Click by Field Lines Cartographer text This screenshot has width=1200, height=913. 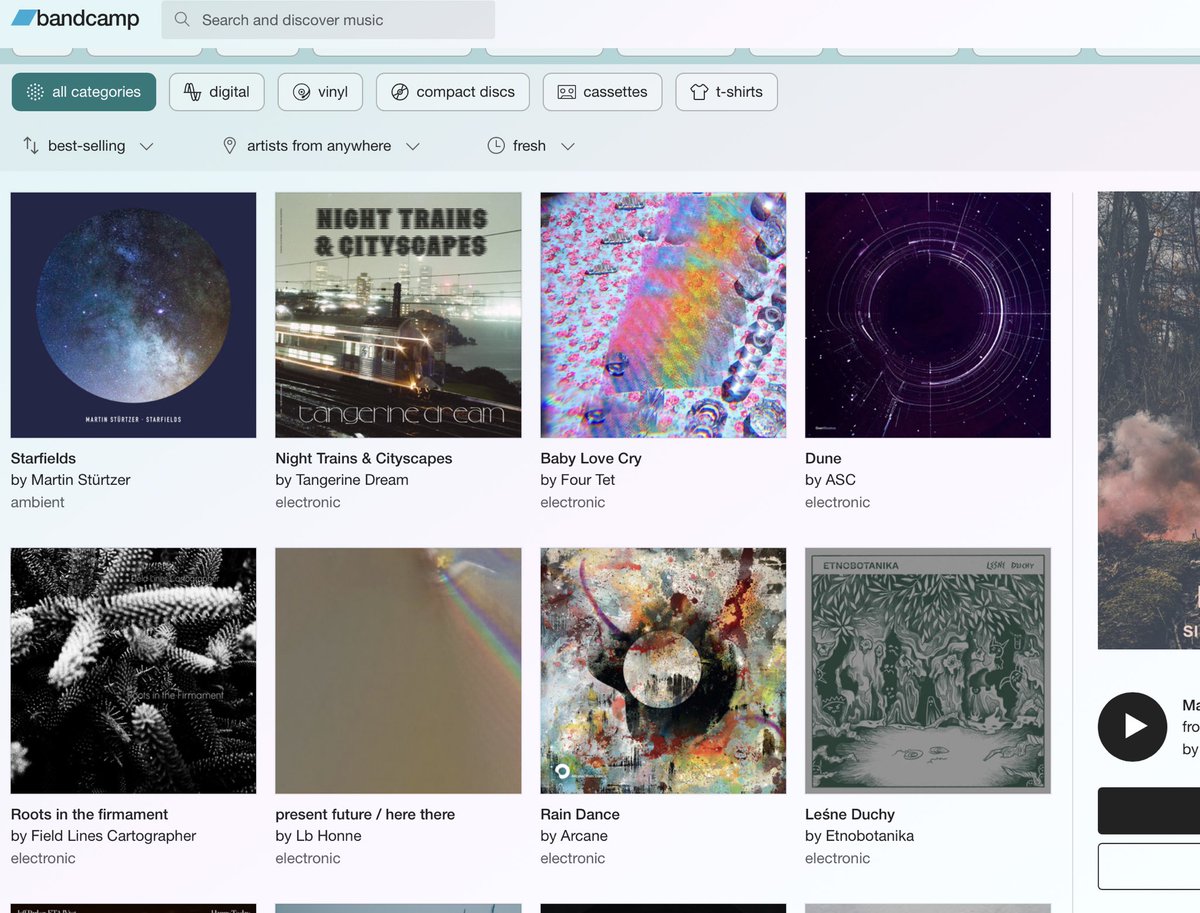click(104, 836)
